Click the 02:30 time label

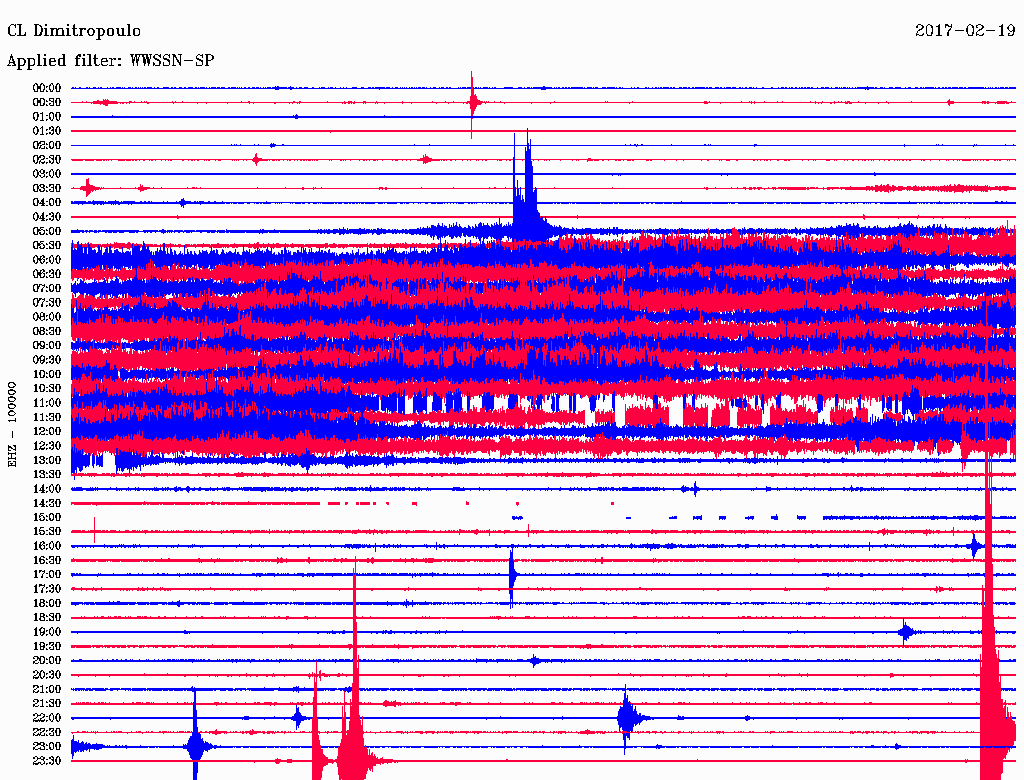coord(47,160)
